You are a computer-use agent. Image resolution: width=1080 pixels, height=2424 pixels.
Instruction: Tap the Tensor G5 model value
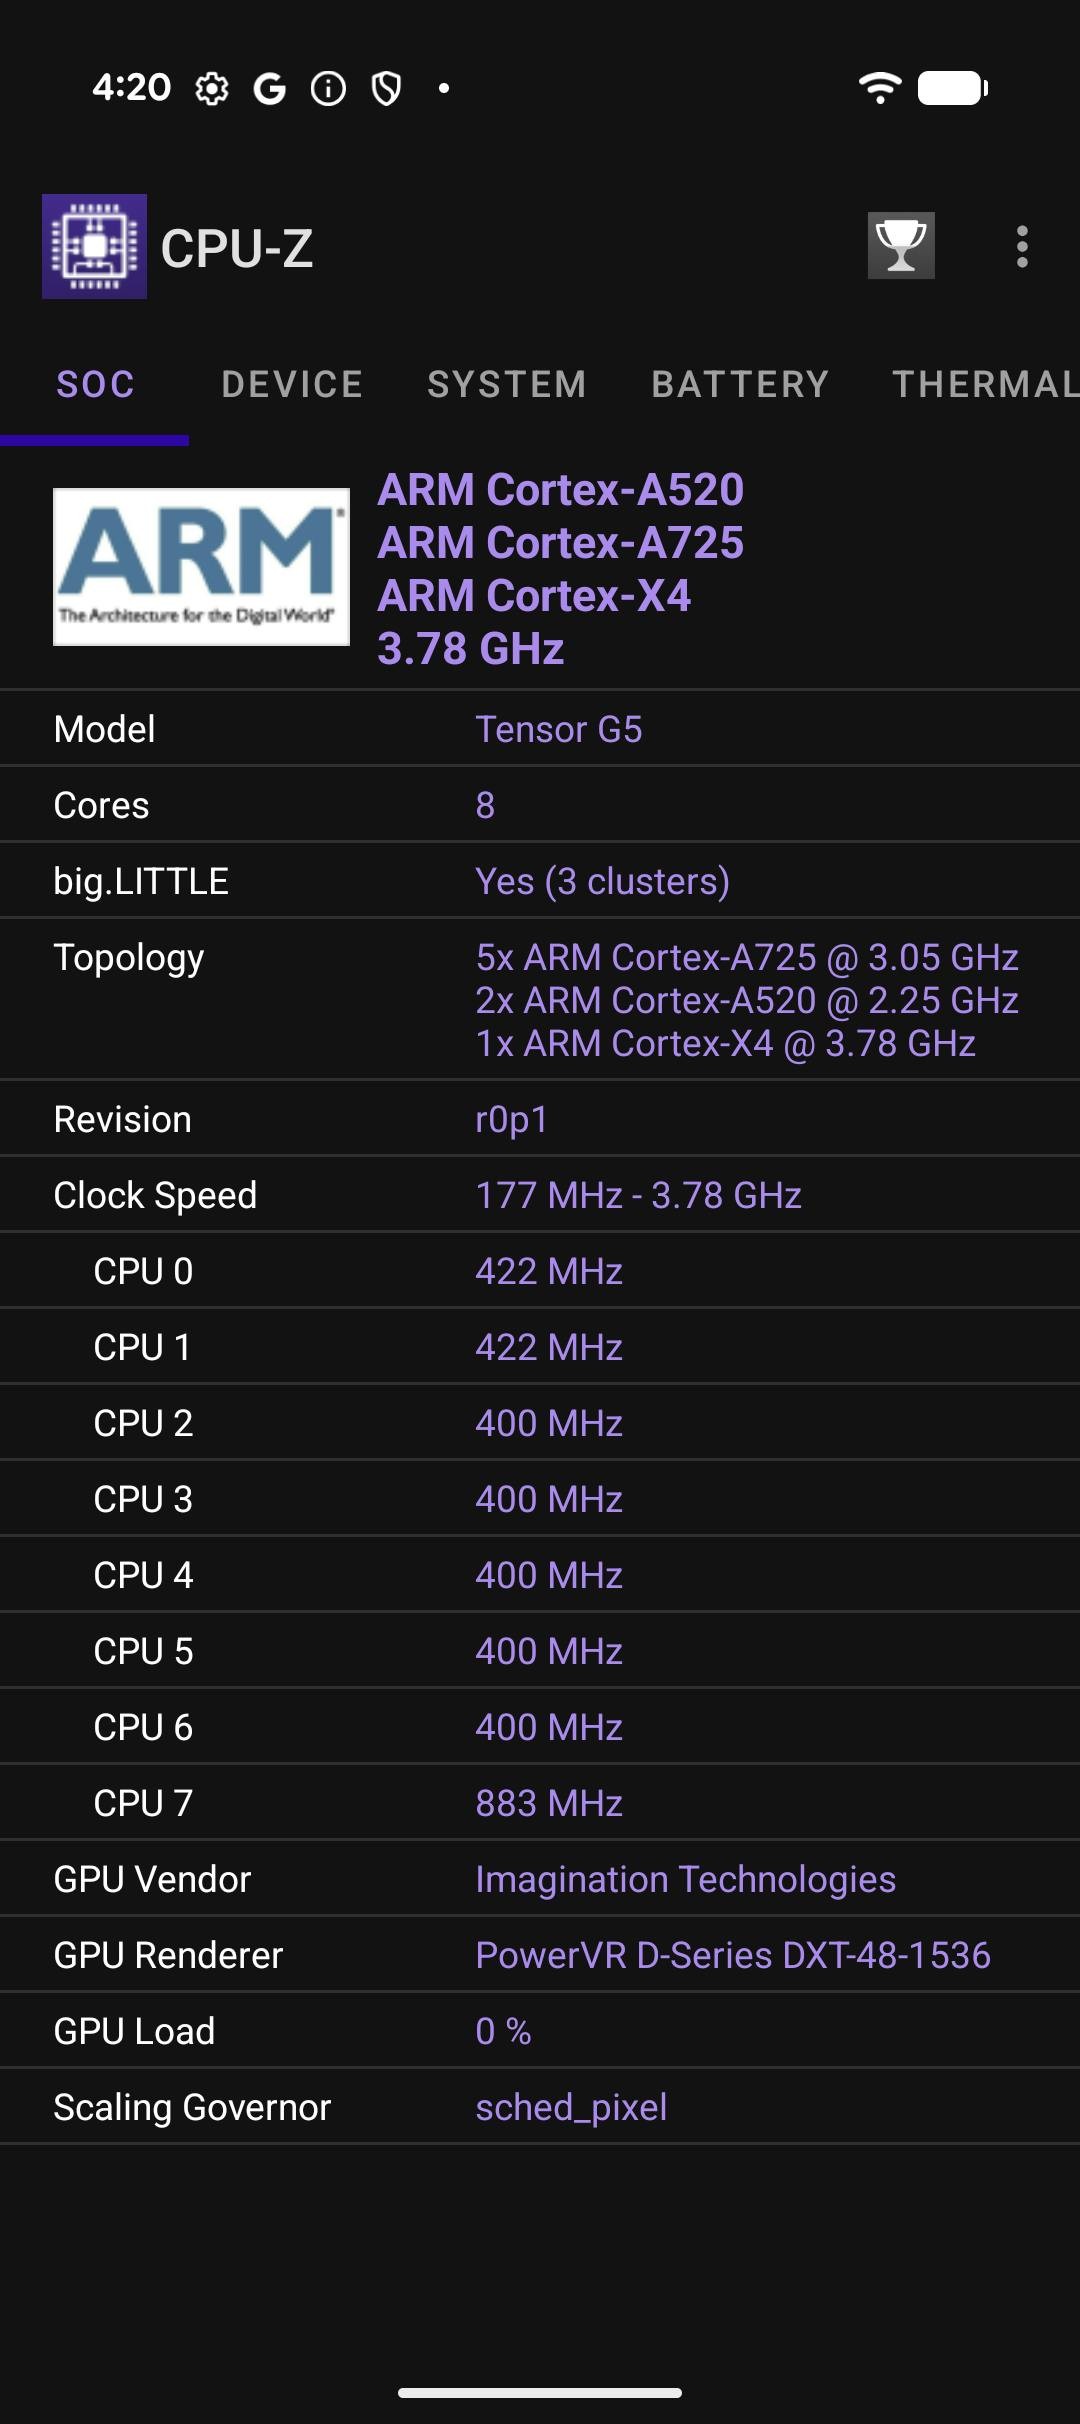558,730
